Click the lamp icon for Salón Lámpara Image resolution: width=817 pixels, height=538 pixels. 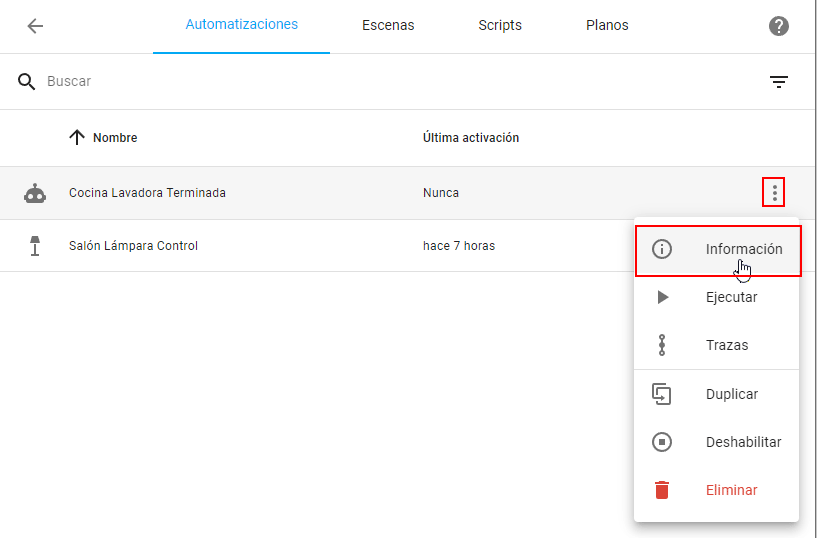(35, 246)
